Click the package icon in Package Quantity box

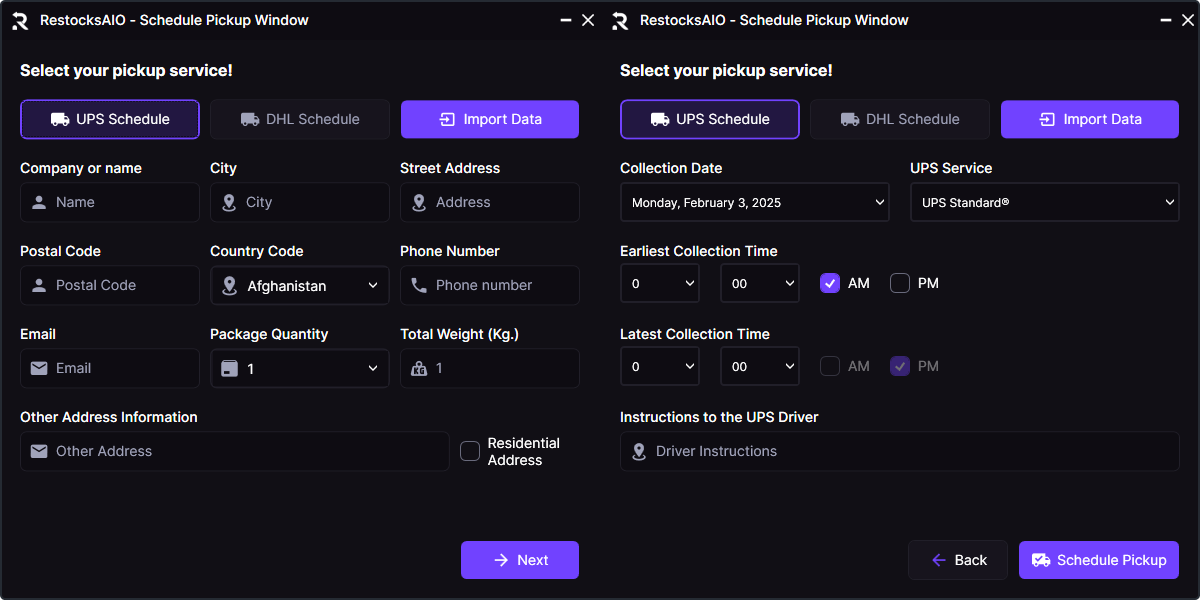pyautogui.click(x=229, y=368)
